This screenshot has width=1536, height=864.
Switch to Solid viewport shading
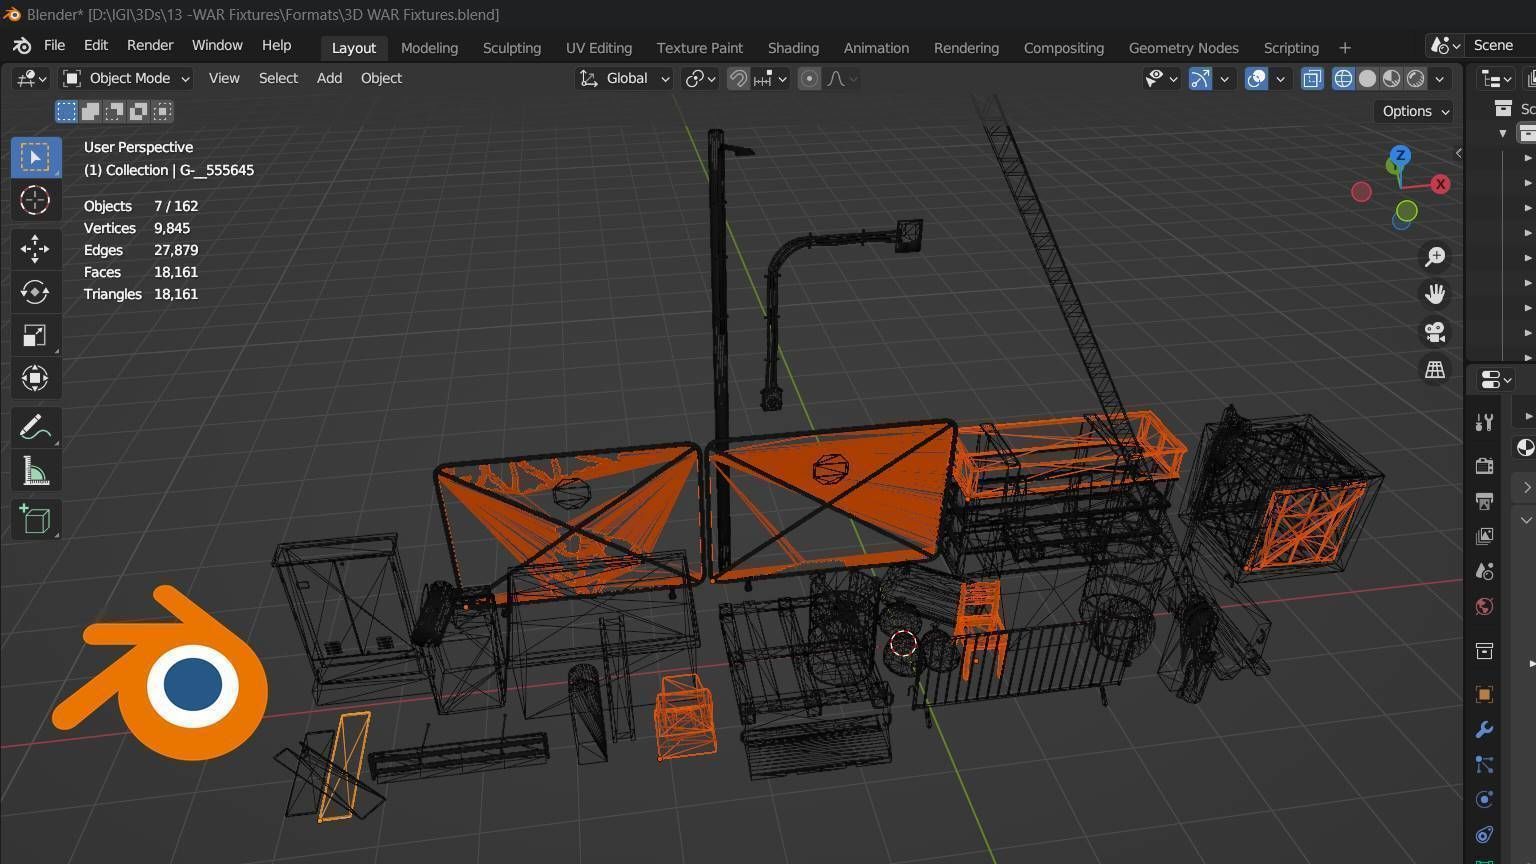pyautogui.click(x=1367, y=78)
